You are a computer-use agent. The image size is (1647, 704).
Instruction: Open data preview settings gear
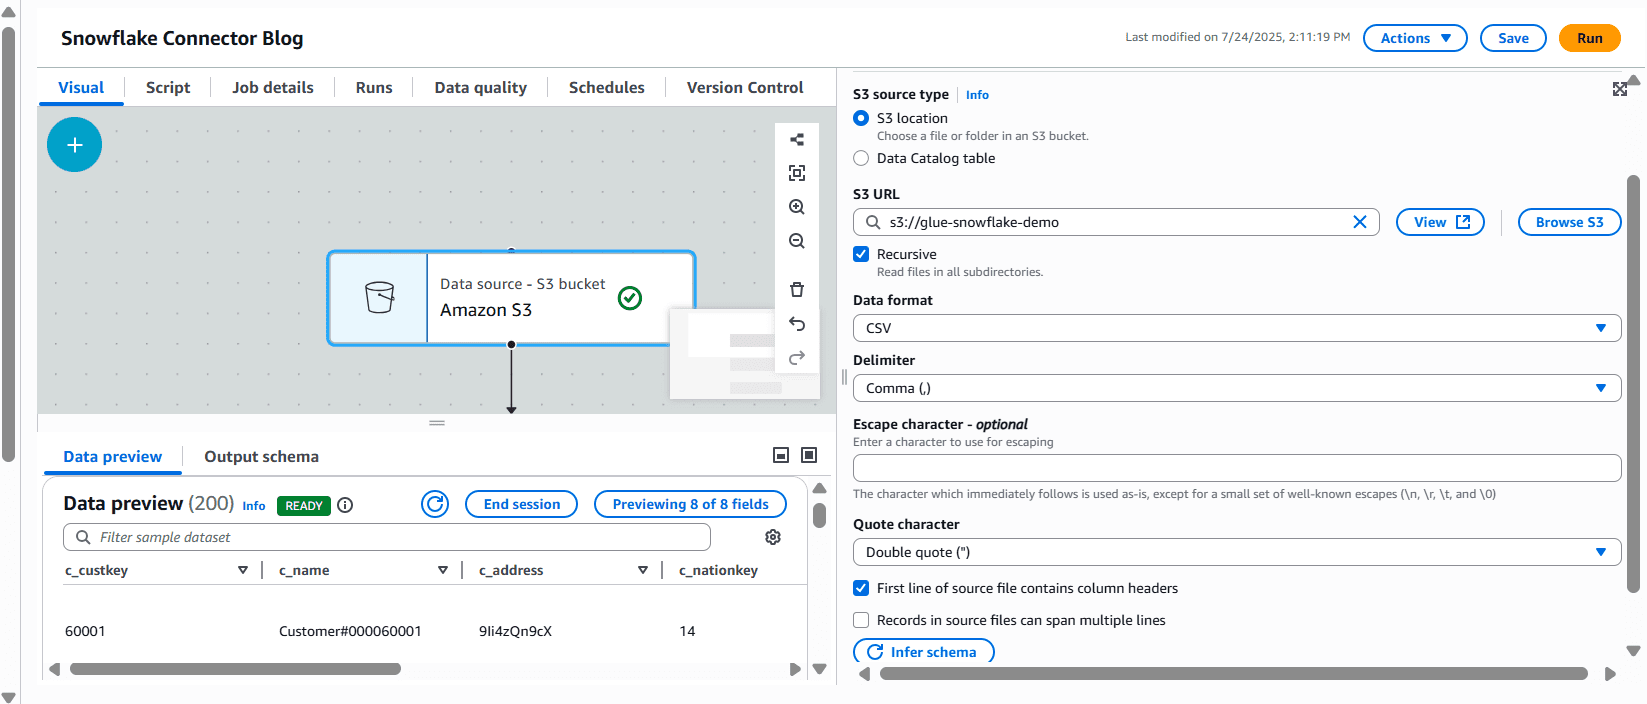(773, 537)
